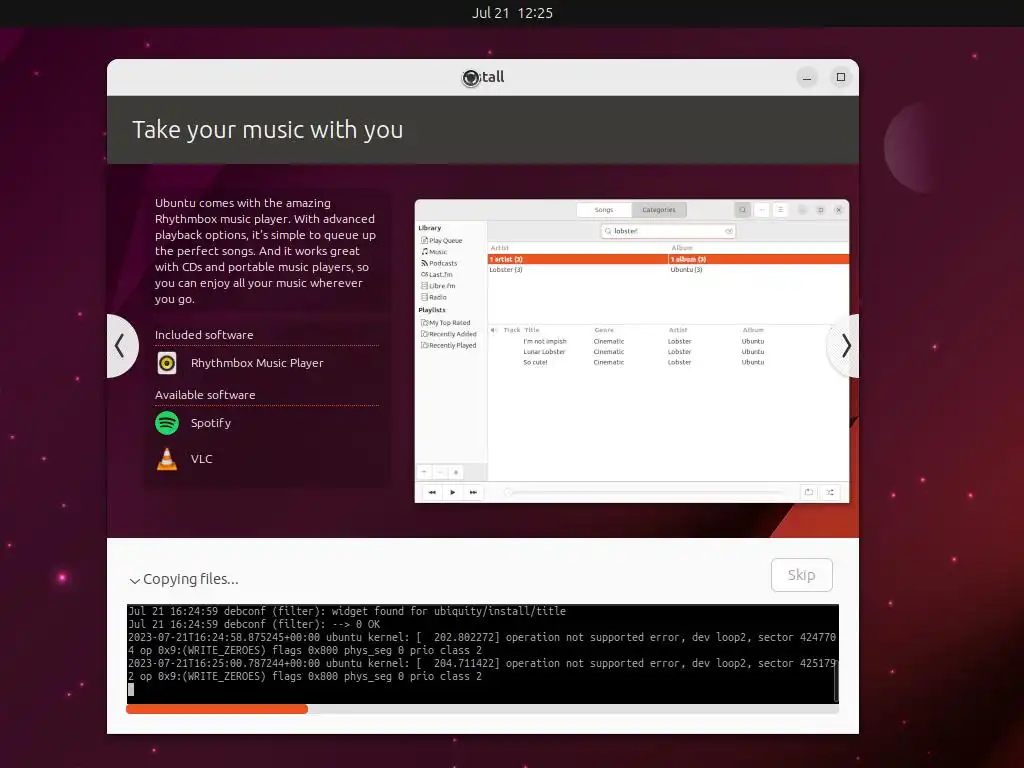Screen dimensions: 1024x768
Task: Click log line "debconf (filter): --> 0 OK"
Action: pyautogui.click(x=302, y=624)
